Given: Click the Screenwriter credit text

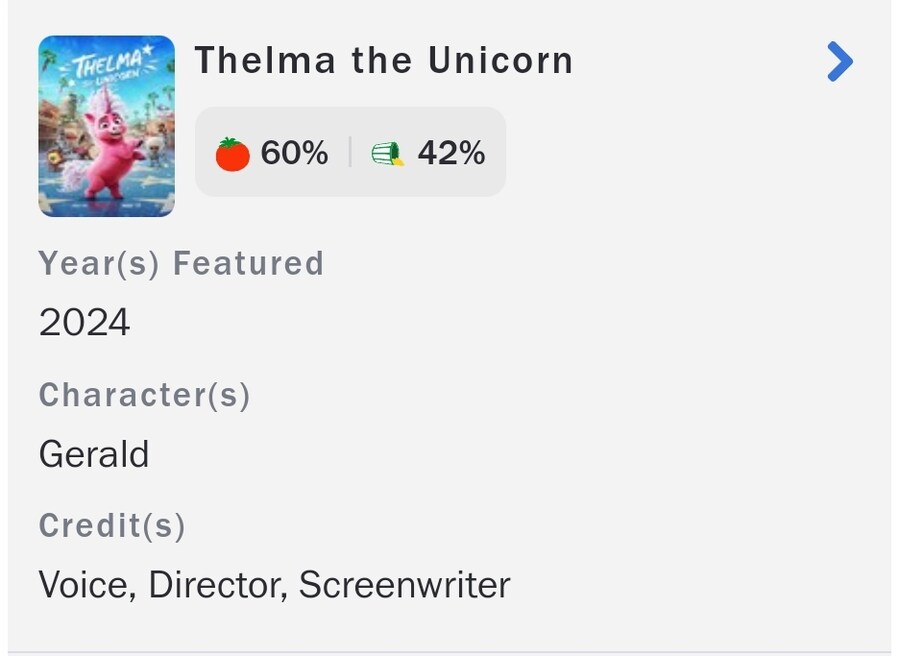Looking at the screenshot, I should [x=404, y=585].
